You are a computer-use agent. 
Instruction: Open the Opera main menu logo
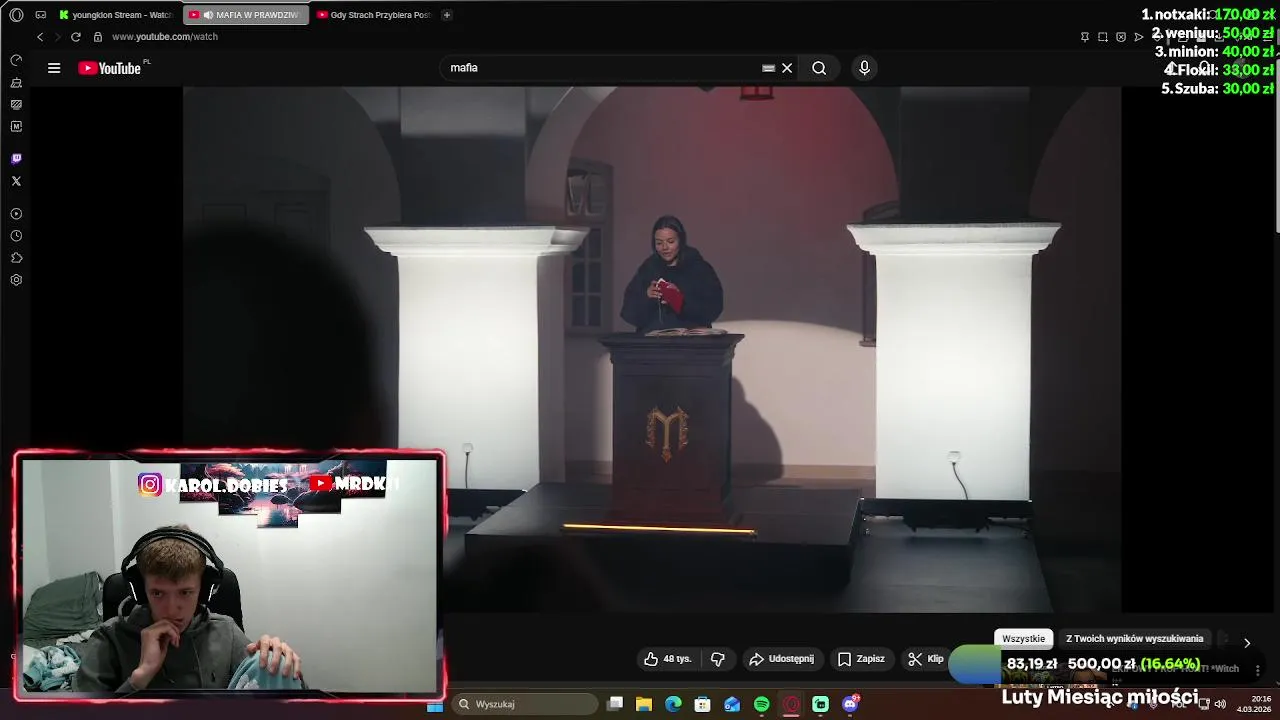coord(16,15)
